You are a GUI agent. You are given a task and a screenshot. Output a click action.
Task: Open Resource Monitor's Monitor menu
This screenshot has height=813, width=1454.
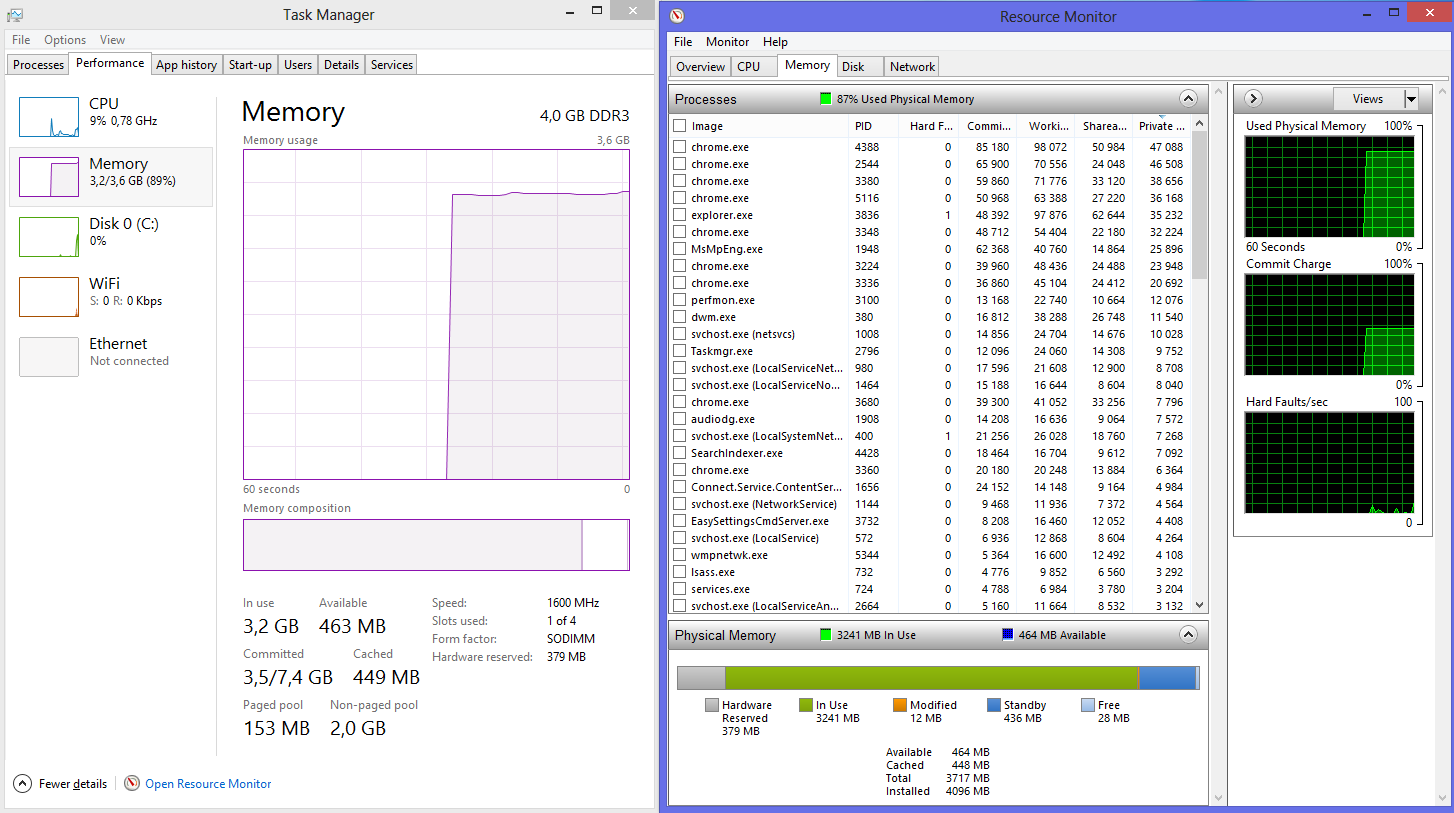(x=727, y=42)
